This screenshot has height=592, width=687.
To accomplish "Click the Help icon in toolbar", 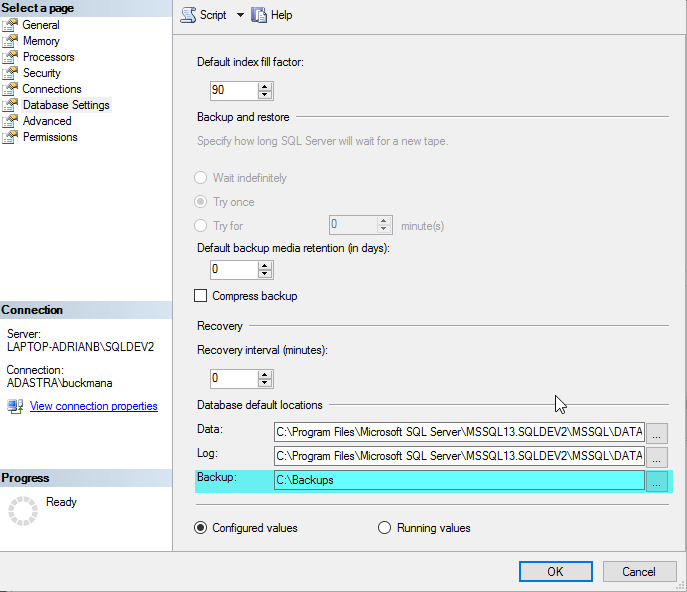I will click(259, 15).
